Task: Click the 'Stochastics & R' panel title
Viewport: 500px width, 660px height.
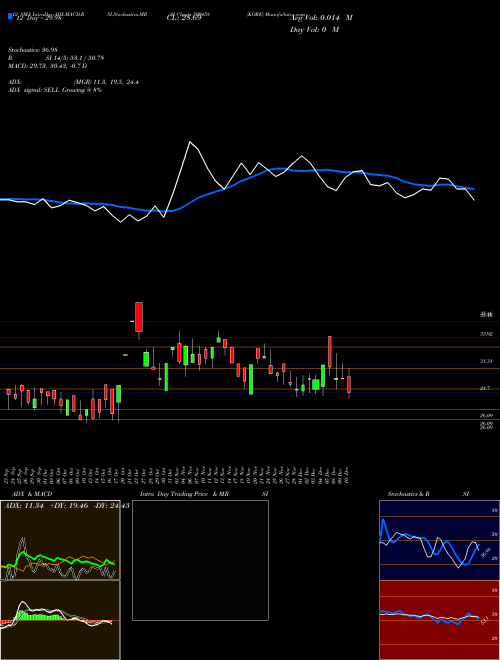Action: [x=408, y=494]
